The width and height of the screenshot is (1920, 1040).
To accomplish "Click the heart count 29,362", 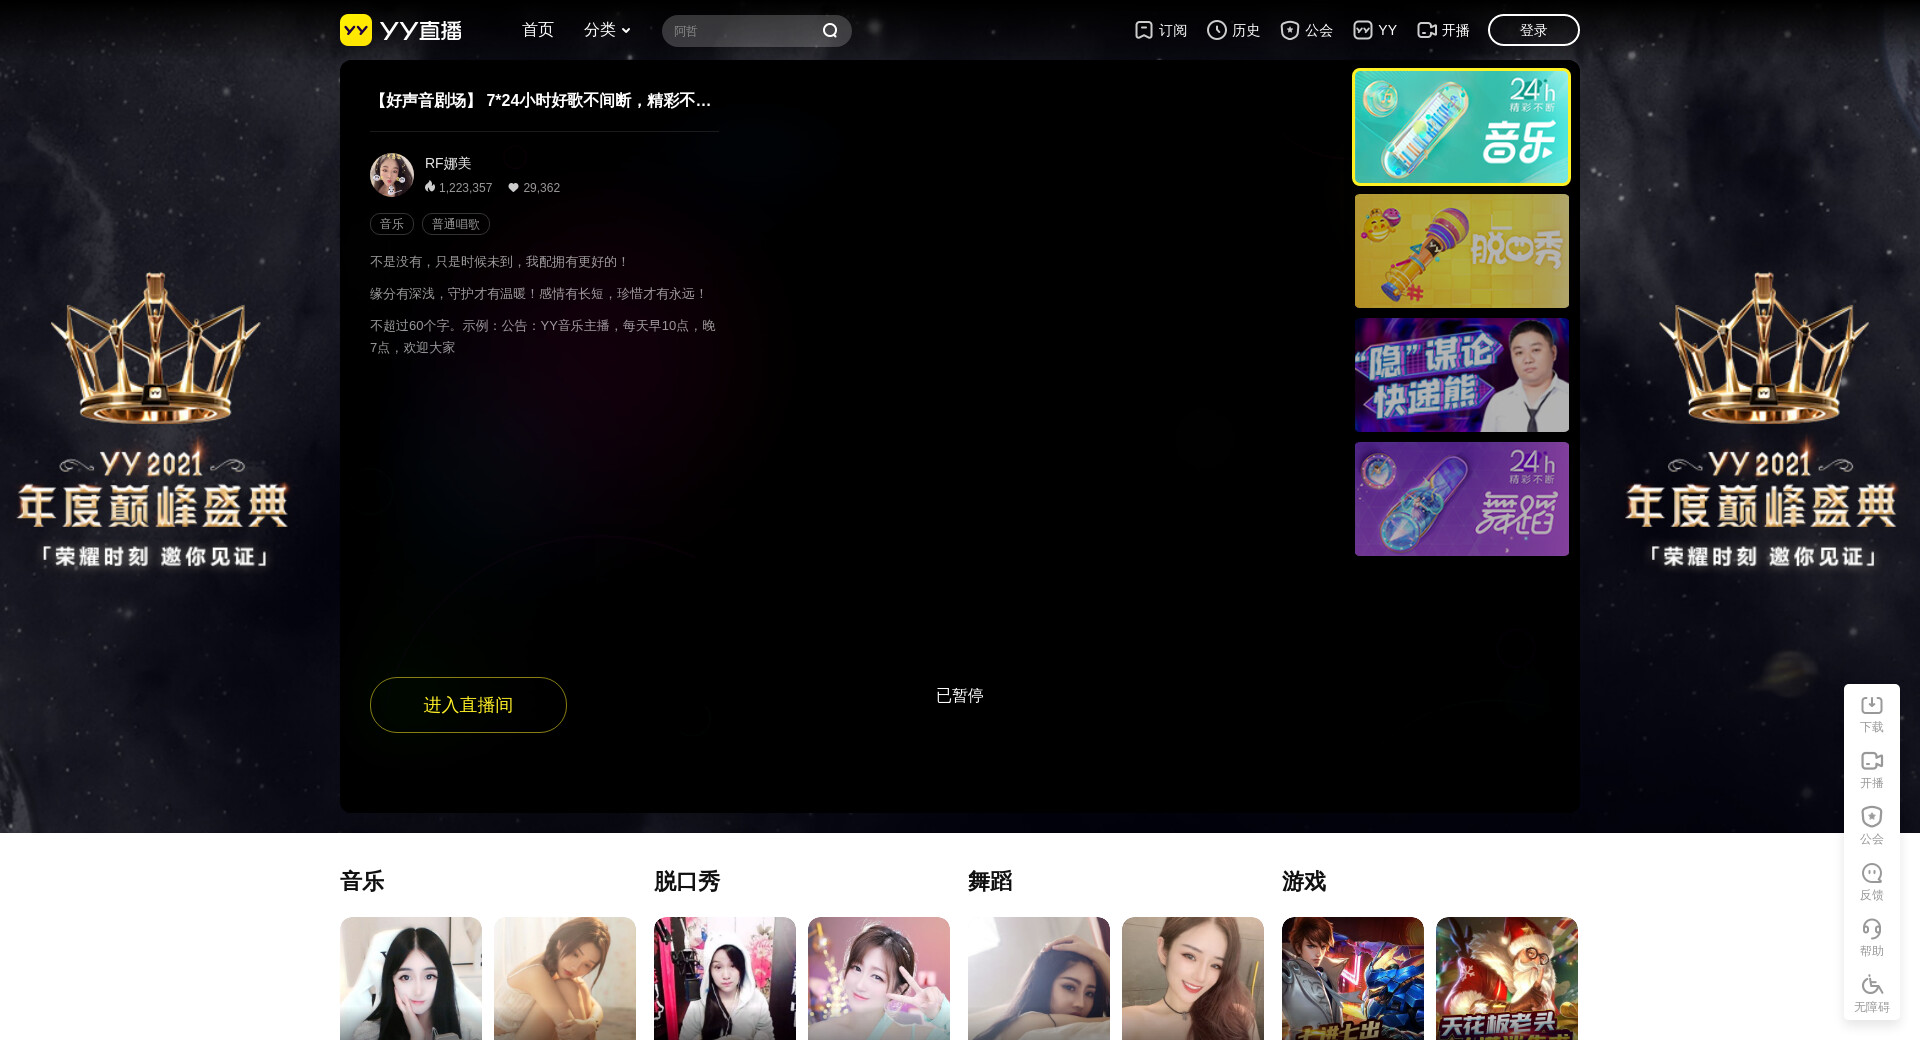I will click(534, 187).
